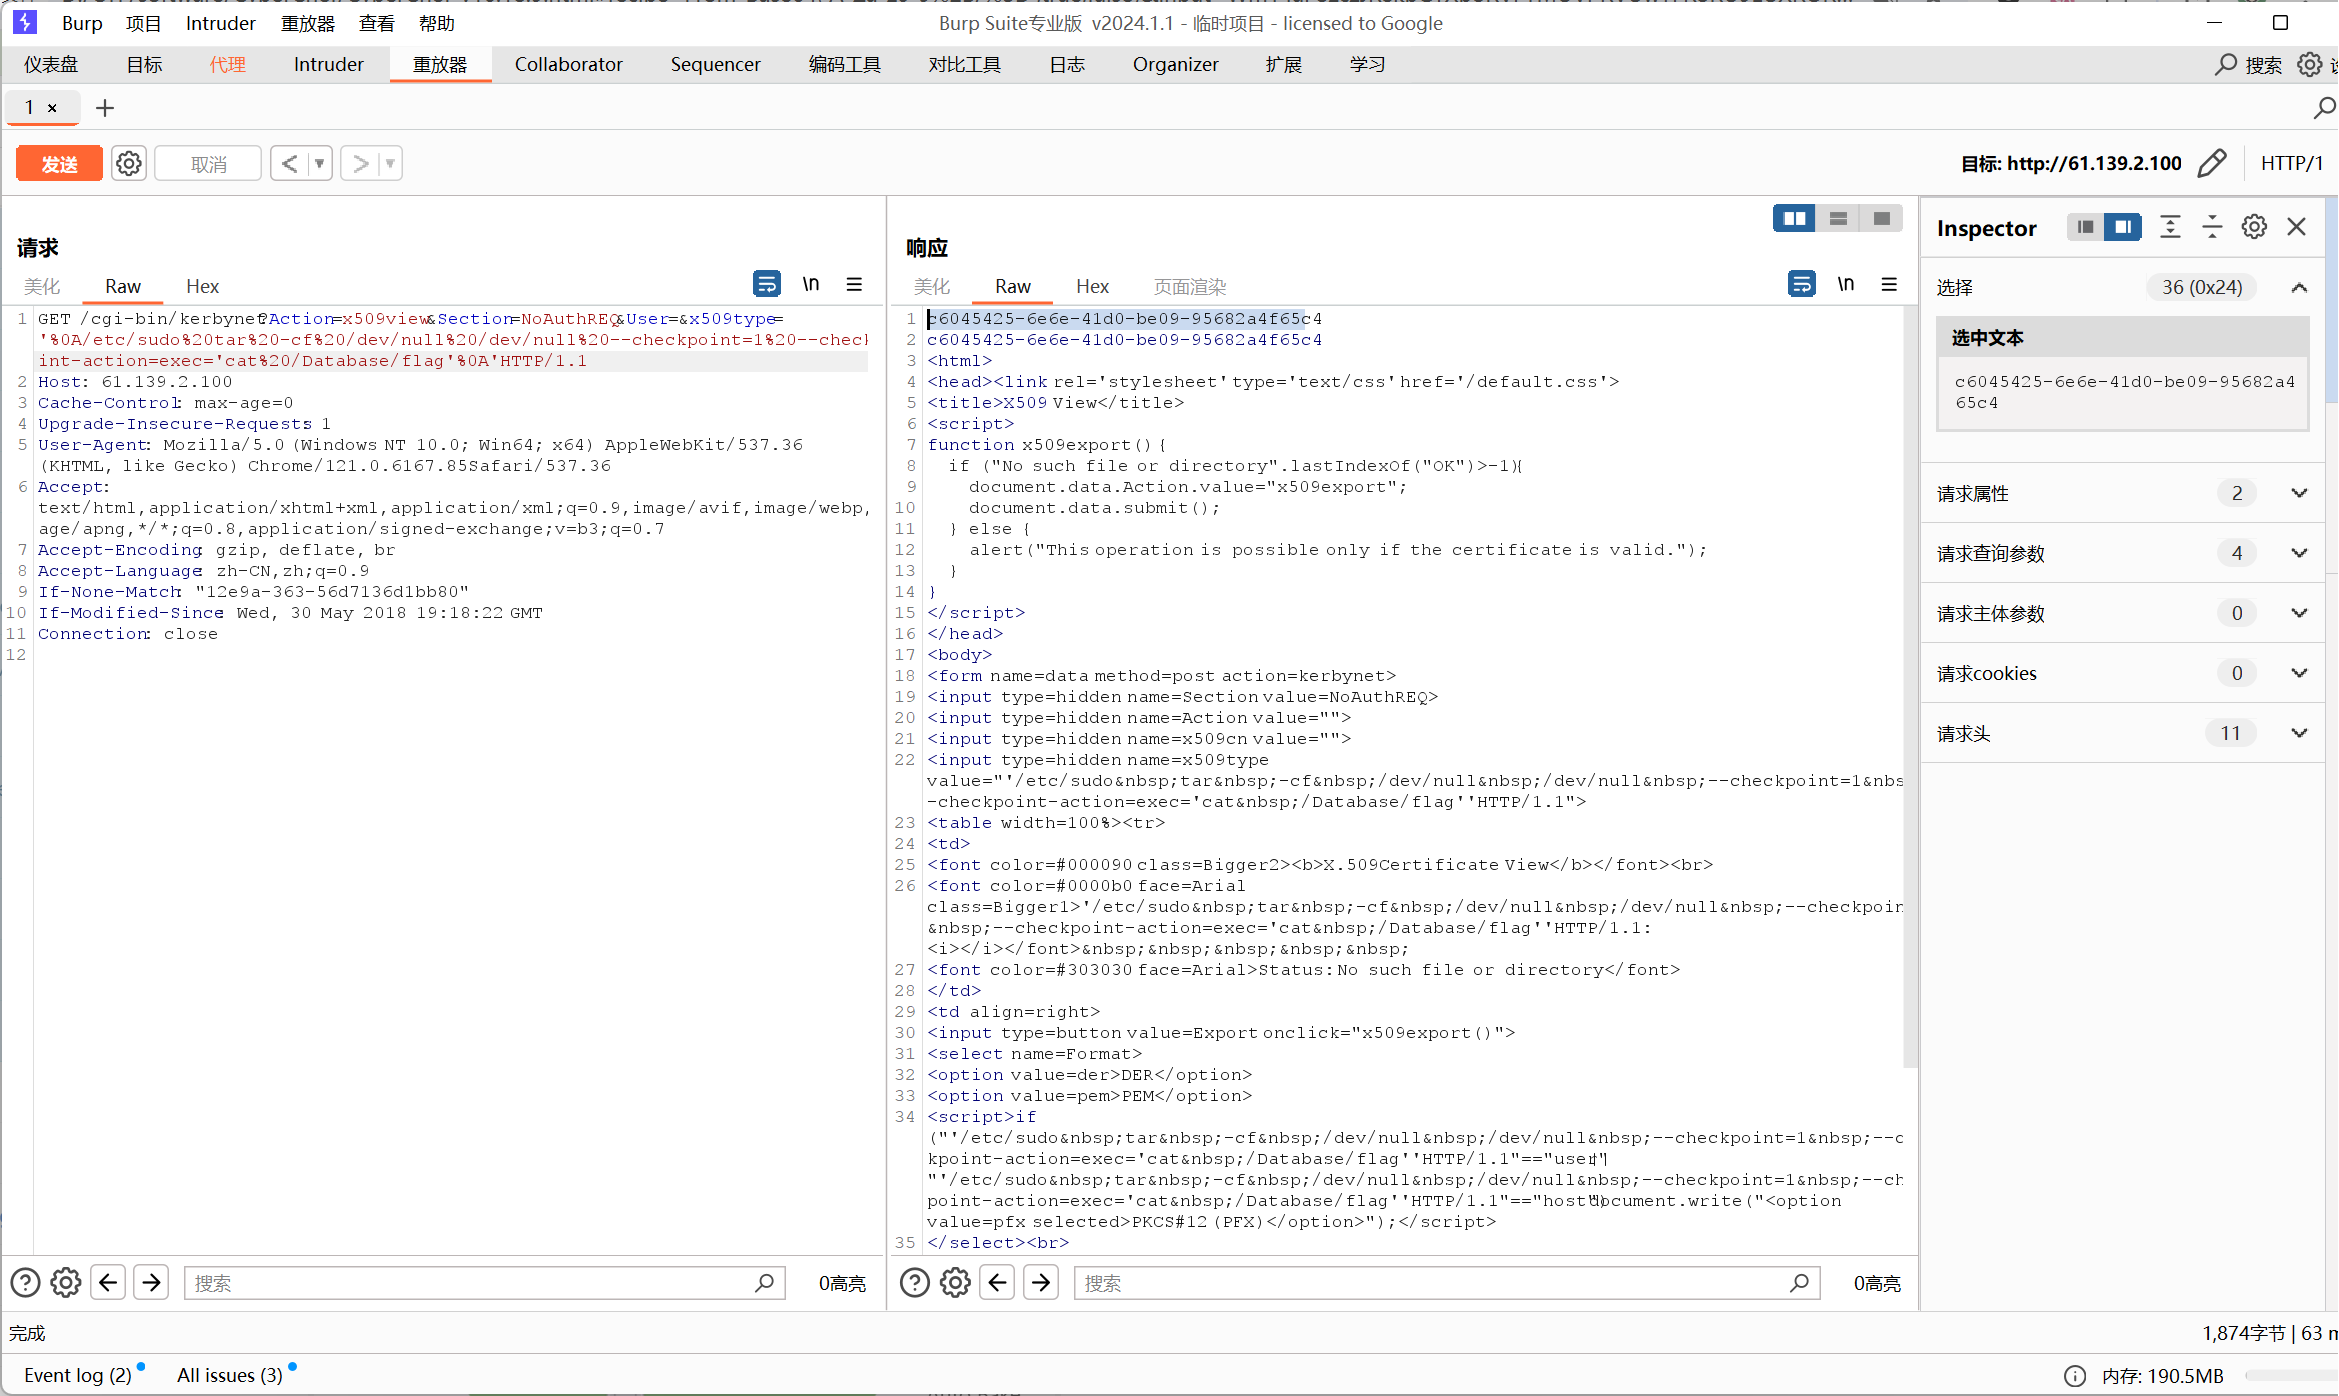Click the 取消 cancel button
The height and width of the screenshot is (1396, 2339).
click(208, 164)
